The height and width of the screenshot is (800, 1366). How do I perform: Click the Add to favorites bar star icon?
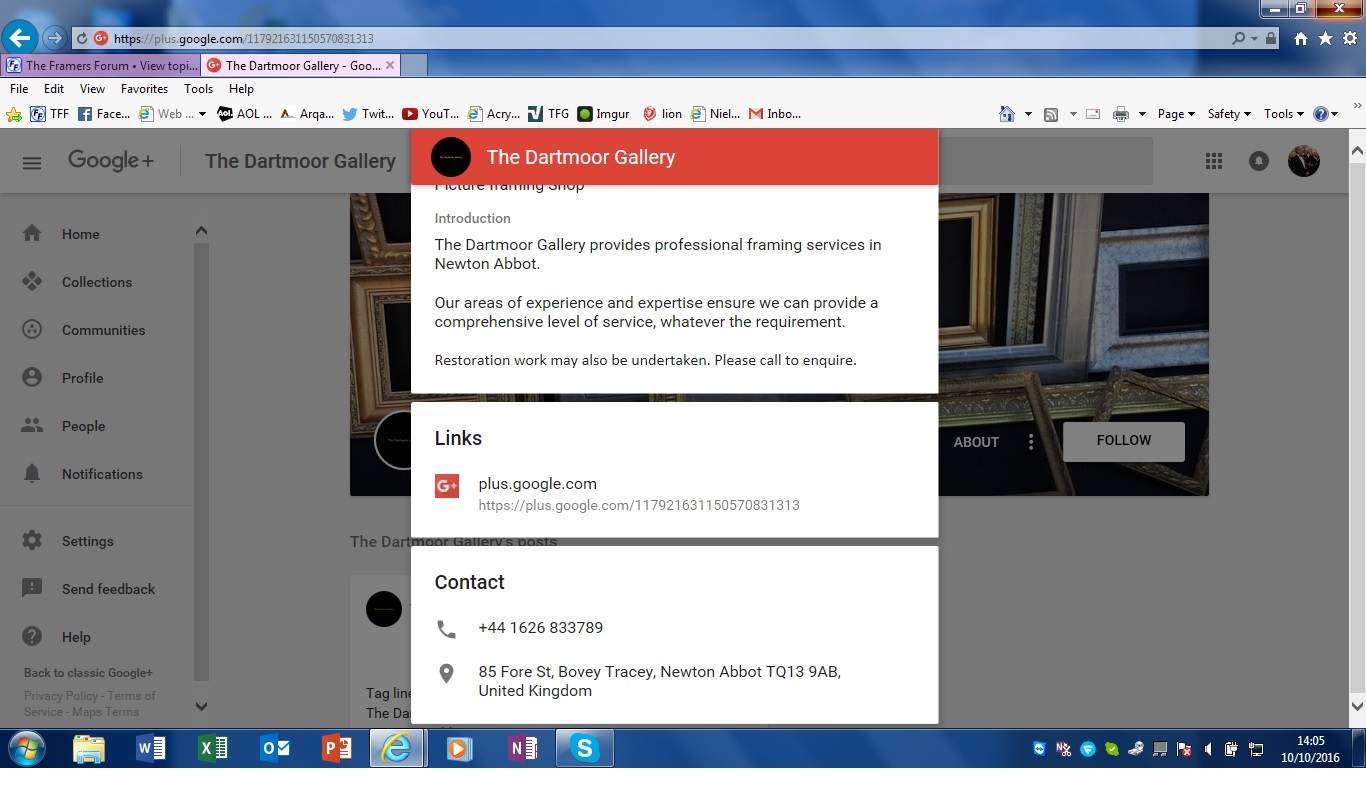click(x=14, y=114)
